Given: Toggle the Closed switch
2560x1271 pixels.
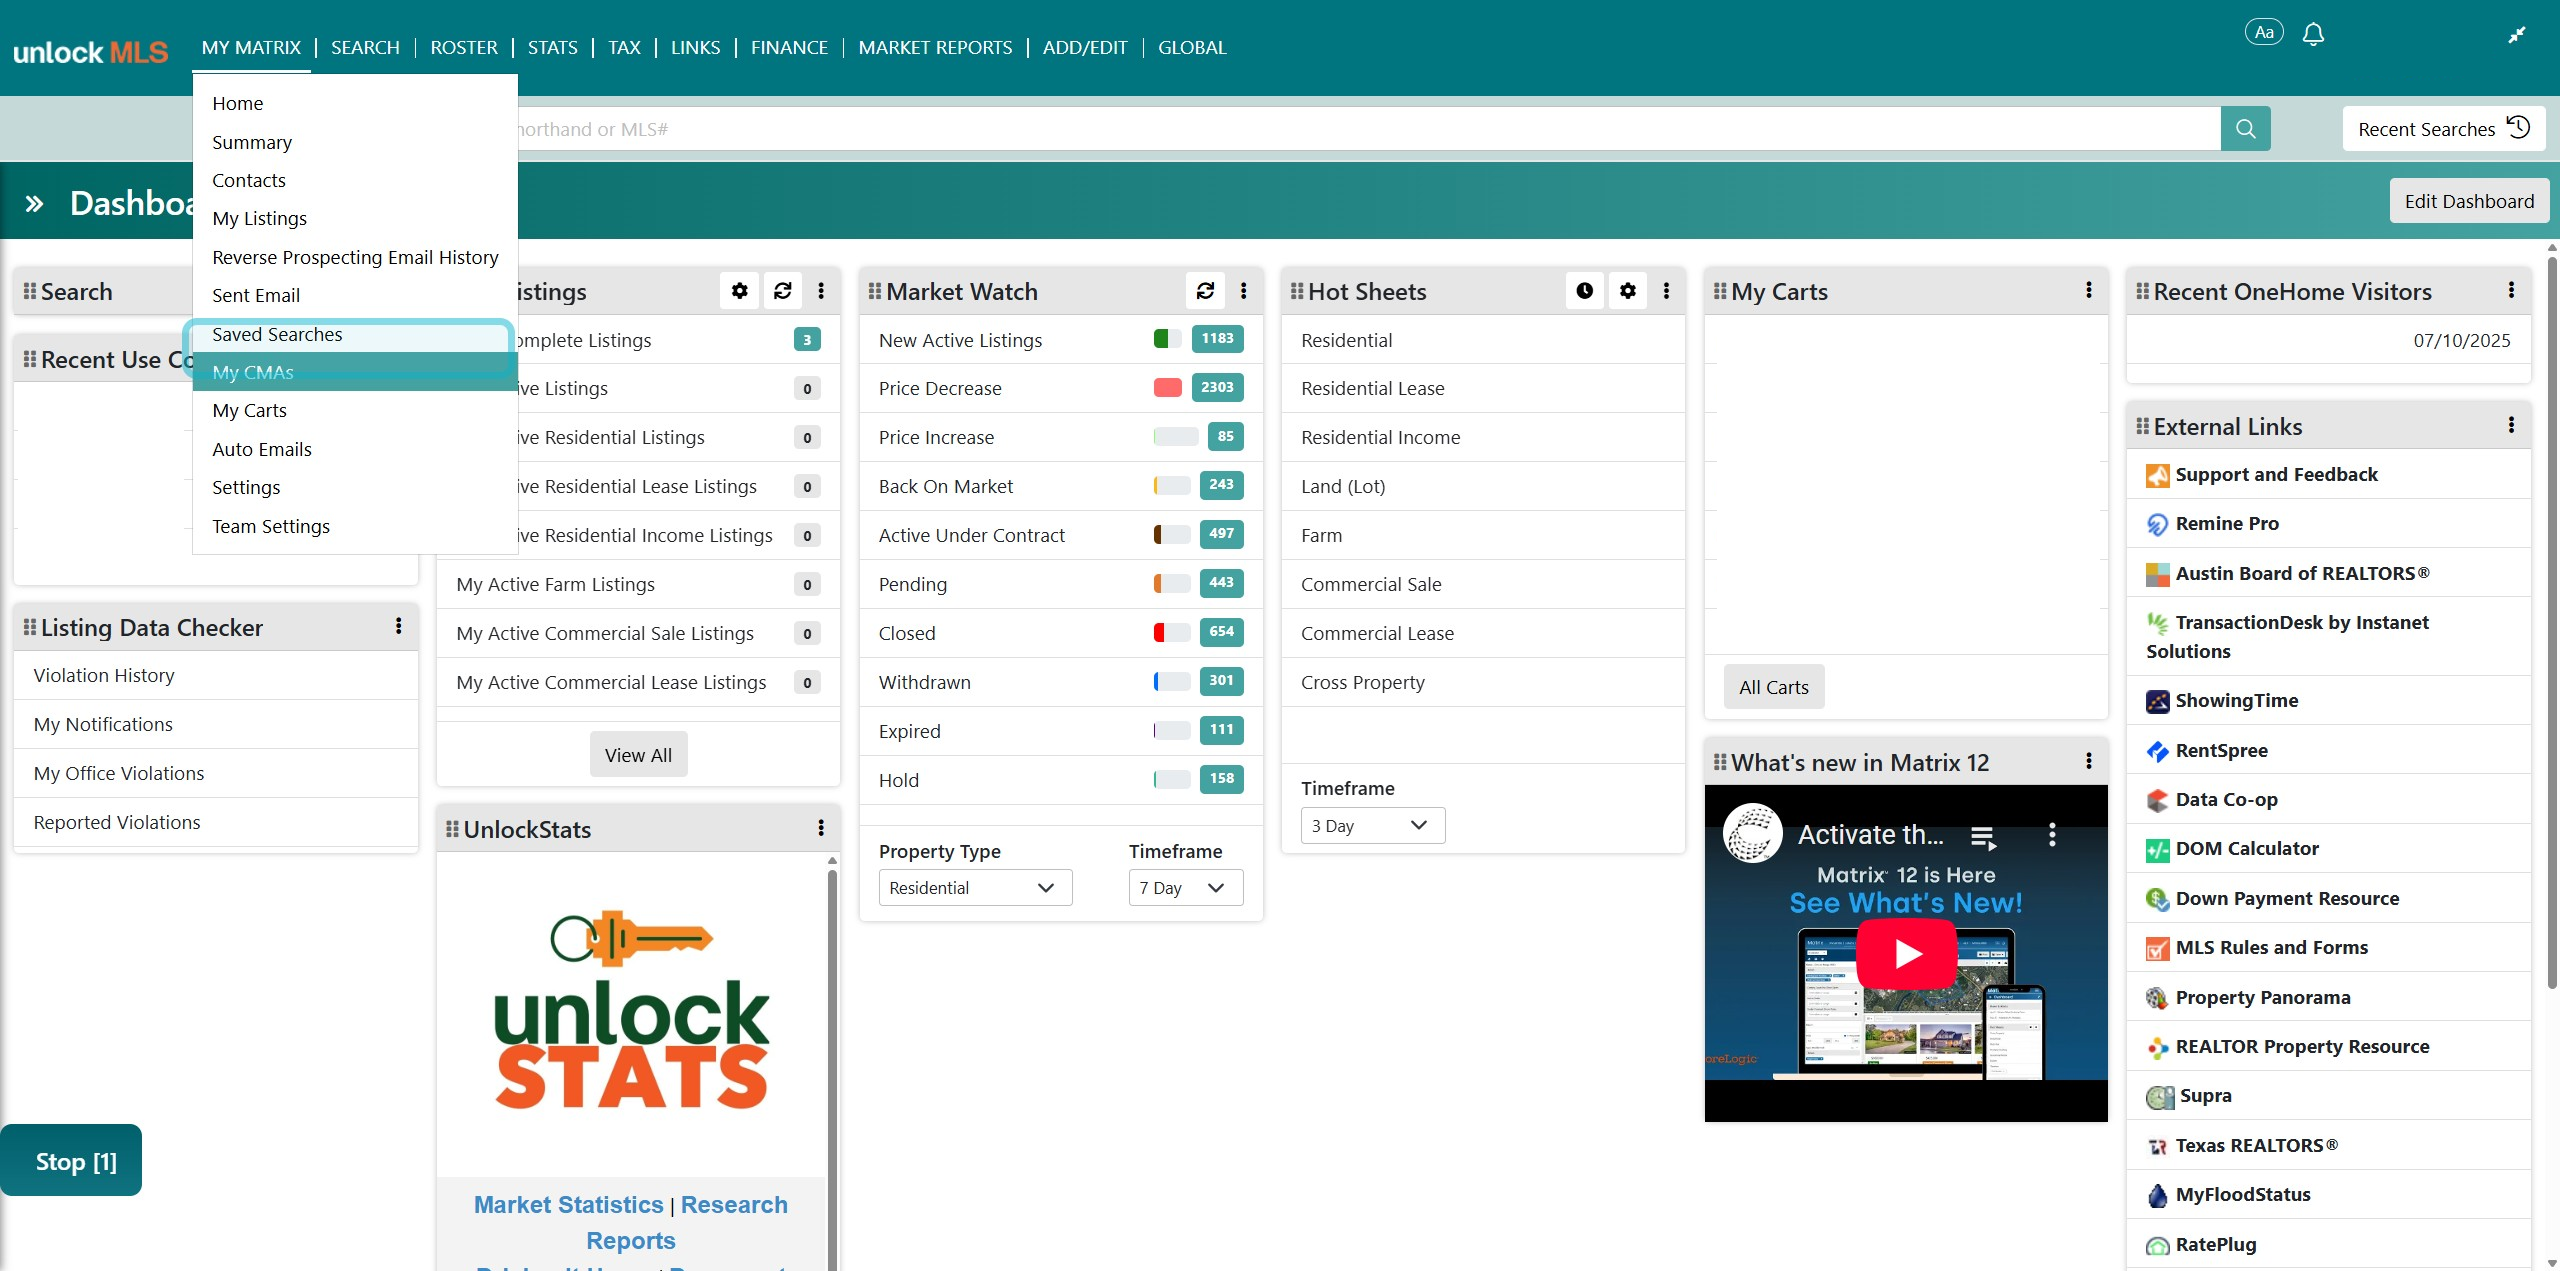Looking at the screenshot, I should click(x=1172, y=633).
